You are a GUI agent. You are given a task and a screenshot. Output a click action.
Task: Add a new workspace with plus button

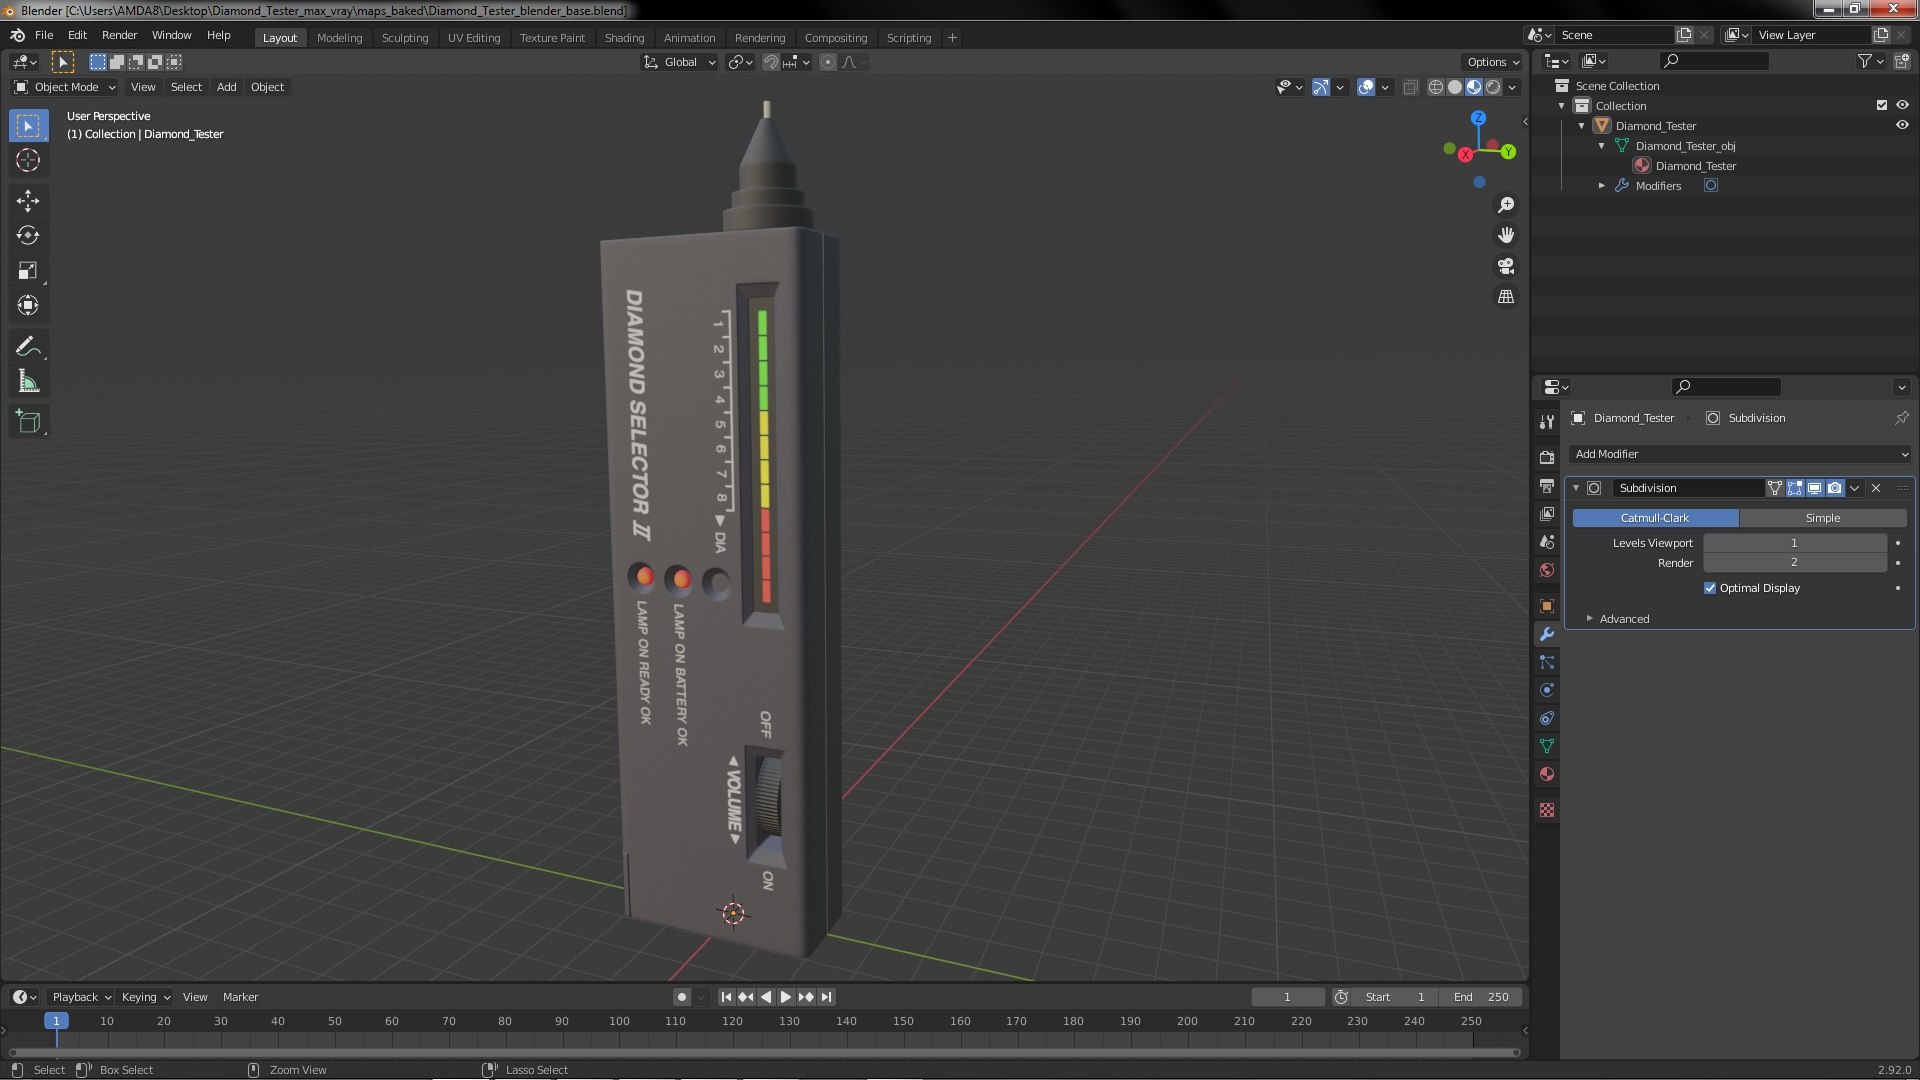coord(952,38)
